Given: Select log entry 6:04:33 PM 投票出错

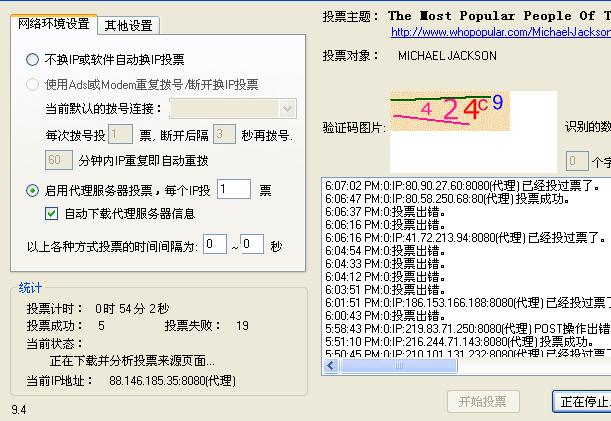Looking at the screenshot, I should pyautogui.click(x=385, y=264).
